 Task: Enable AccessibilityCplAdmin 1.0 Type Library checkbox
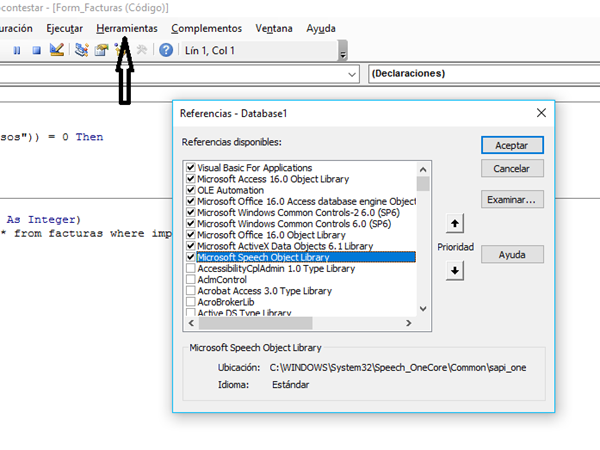click(190, 269)
